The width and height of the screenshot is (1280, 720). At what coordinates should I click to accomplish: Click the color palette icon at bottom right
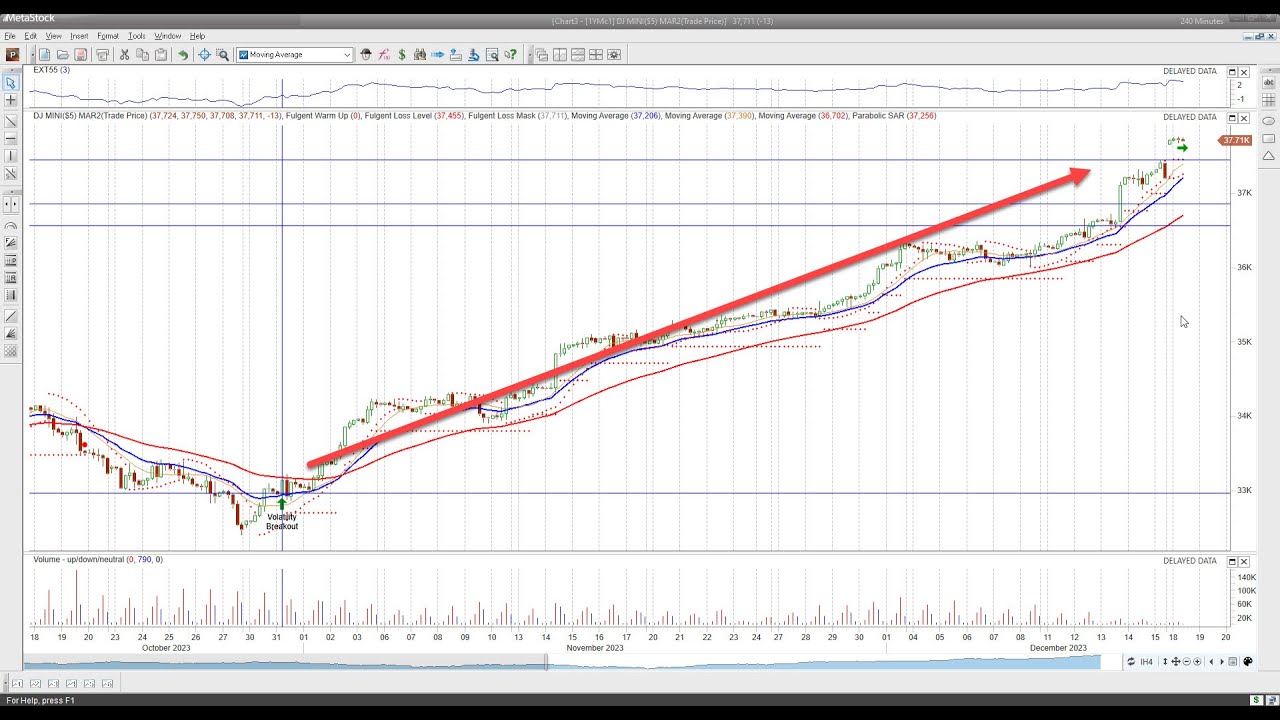[x=1248, y=661]
